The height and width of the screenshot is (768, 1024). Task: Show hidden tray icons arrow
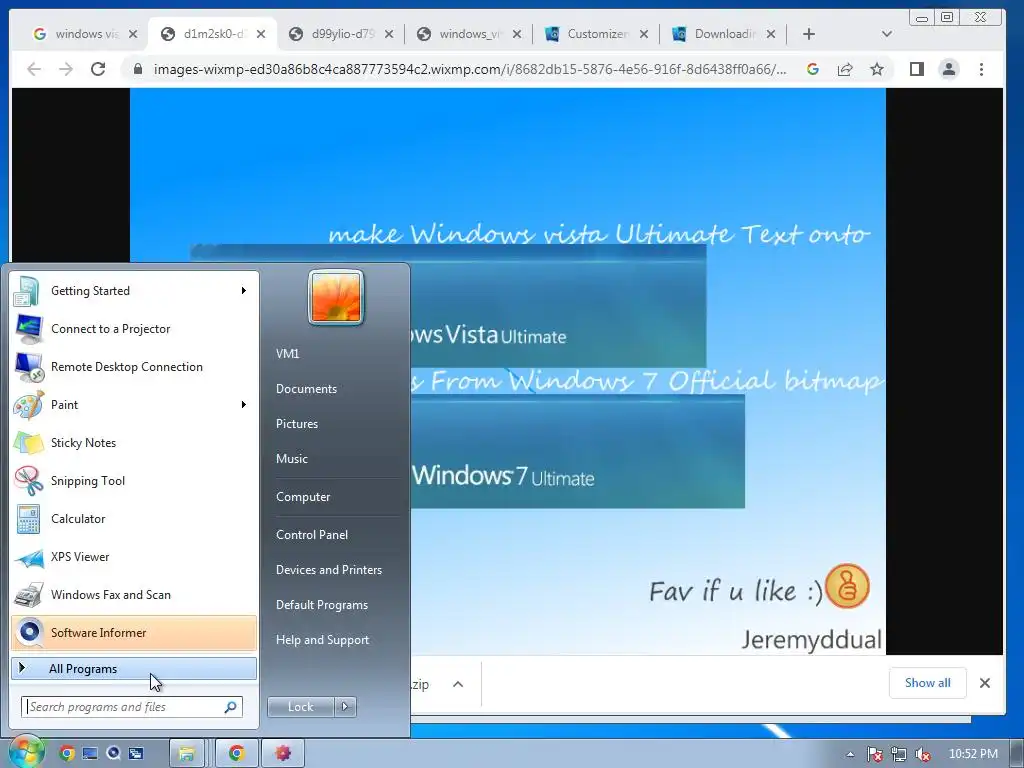pyautogui.click(x=850, y=754)
